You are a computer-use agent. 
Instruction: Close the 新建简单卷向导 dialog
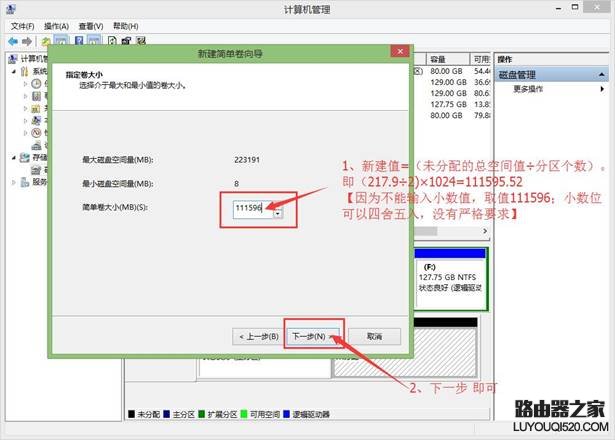400,51
